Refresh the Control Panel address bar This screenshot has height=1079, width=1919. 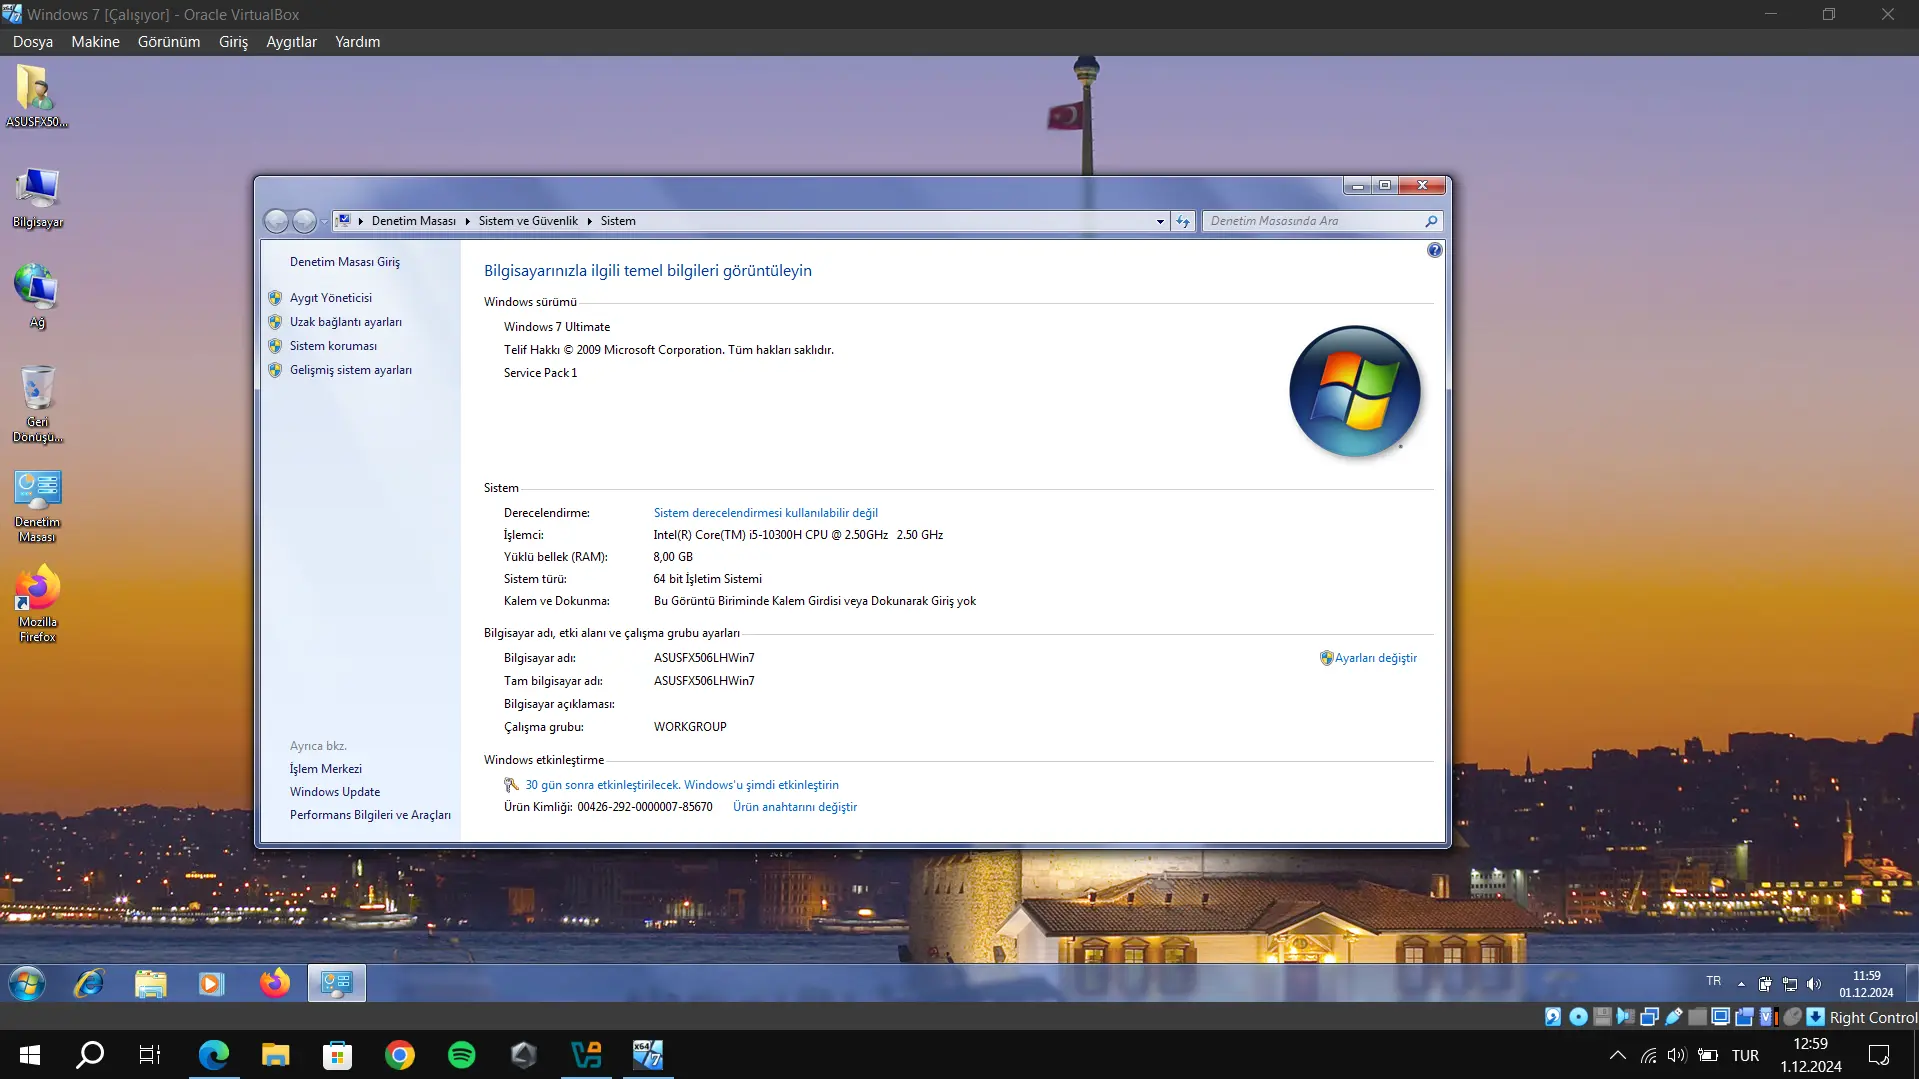pos(1183,221)
